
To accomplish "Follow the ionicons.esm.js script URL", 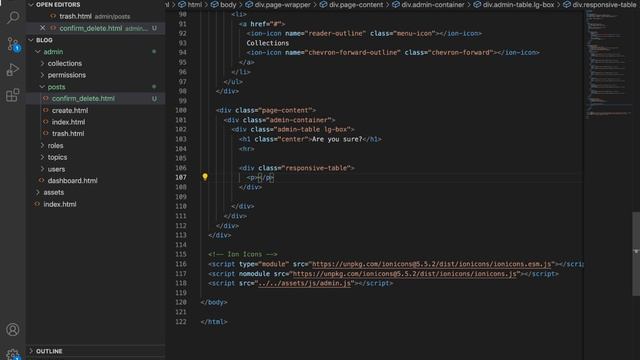I will pos(431,264).
